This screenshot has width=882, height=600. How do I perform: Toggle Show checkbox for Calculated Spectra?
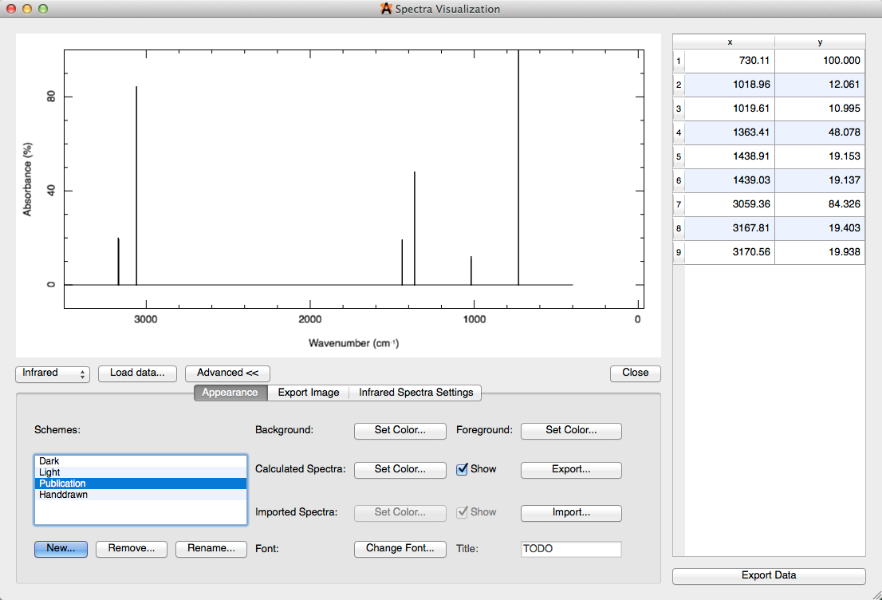[462, 469]
